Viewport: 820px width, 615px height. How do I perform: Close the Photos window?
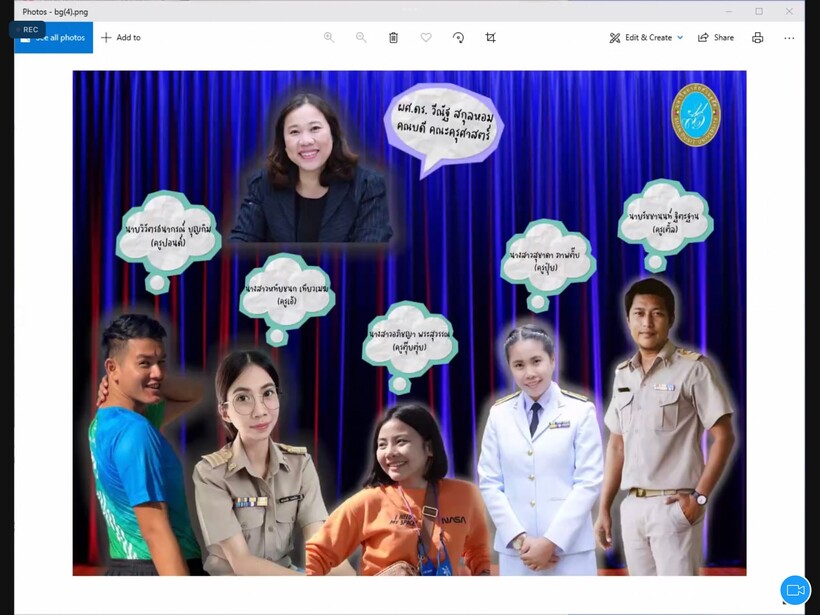click(x=789, y=11)
